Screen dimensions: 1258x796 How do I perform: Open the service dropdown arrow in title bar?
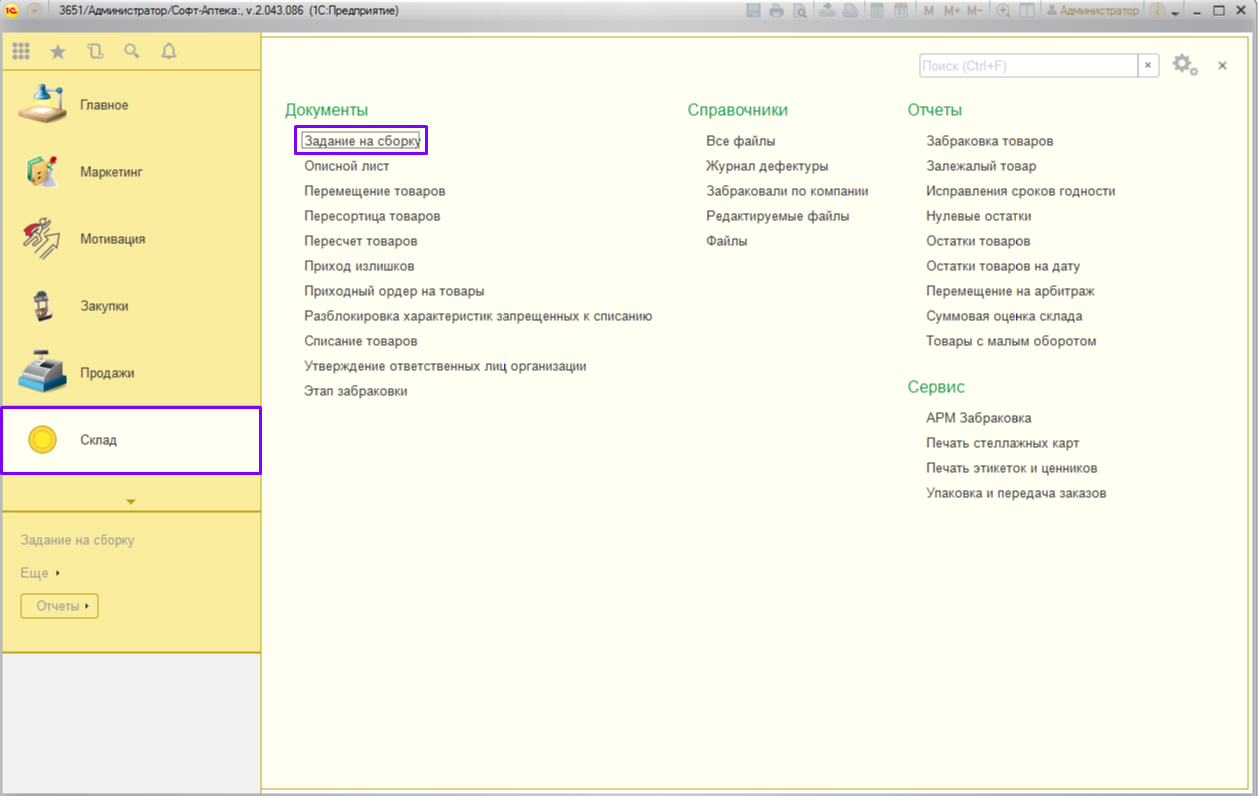click(x=1175, y=11)
